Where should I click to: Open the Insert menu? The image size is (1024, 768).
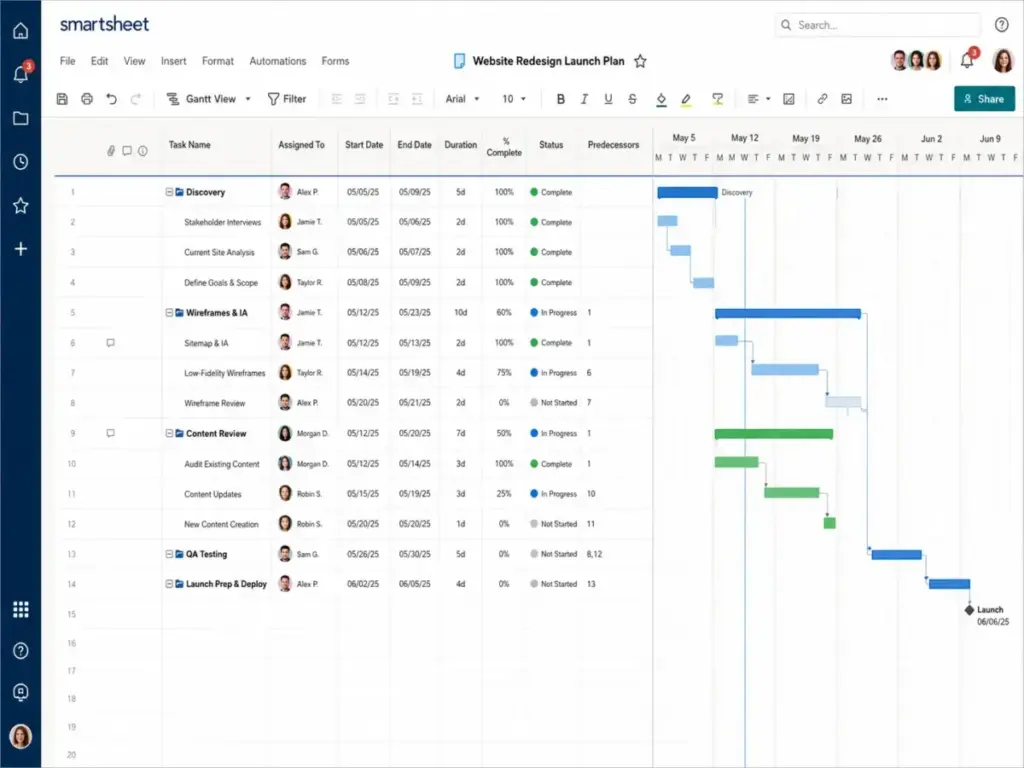click(x=174, y=61)
